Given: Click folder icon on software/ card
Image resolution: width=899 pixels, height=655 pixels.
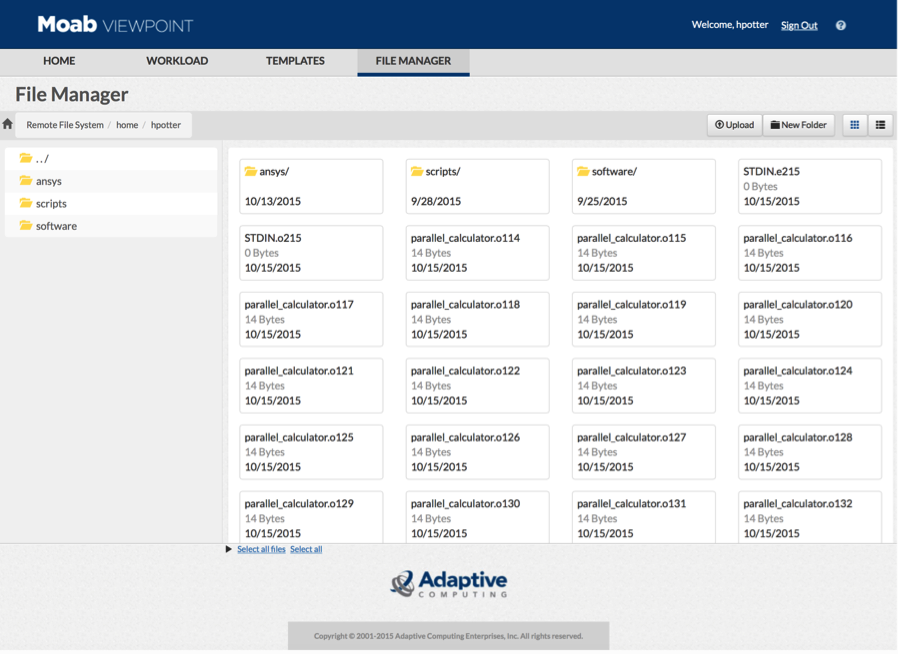Looking at the screenshot, I should coord(583,171).
